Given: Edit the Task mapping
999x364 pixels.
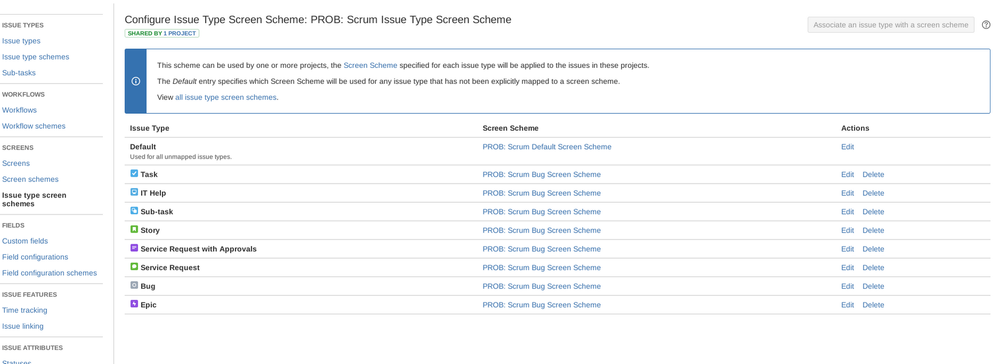Looking at the screenshot, I should tap(847, 174).
